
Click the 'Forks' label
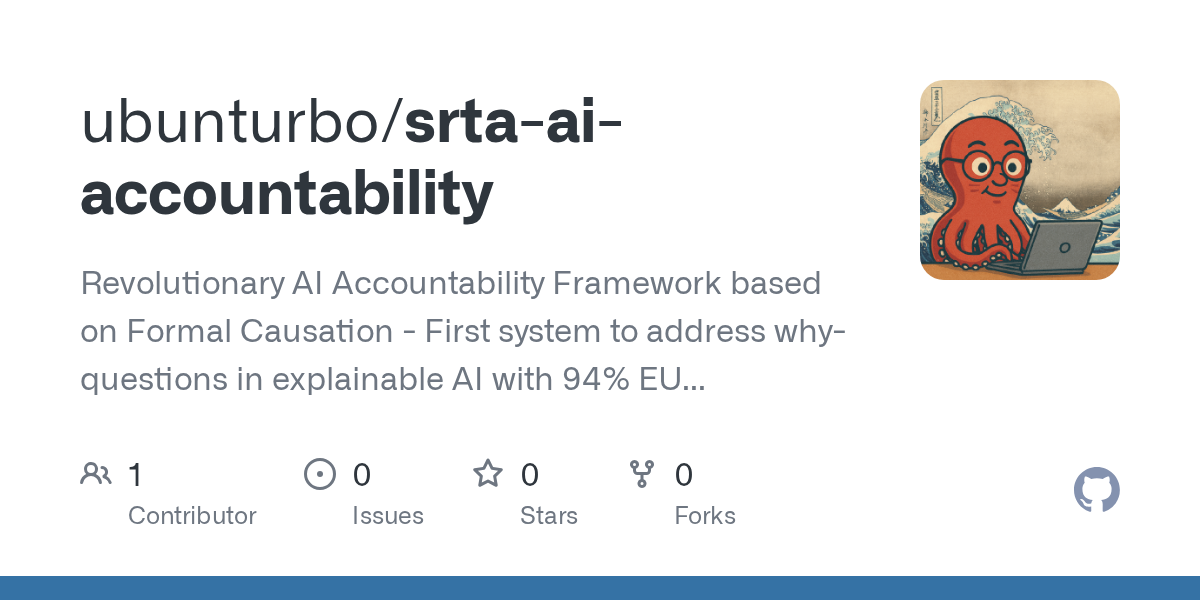[705, 516]
